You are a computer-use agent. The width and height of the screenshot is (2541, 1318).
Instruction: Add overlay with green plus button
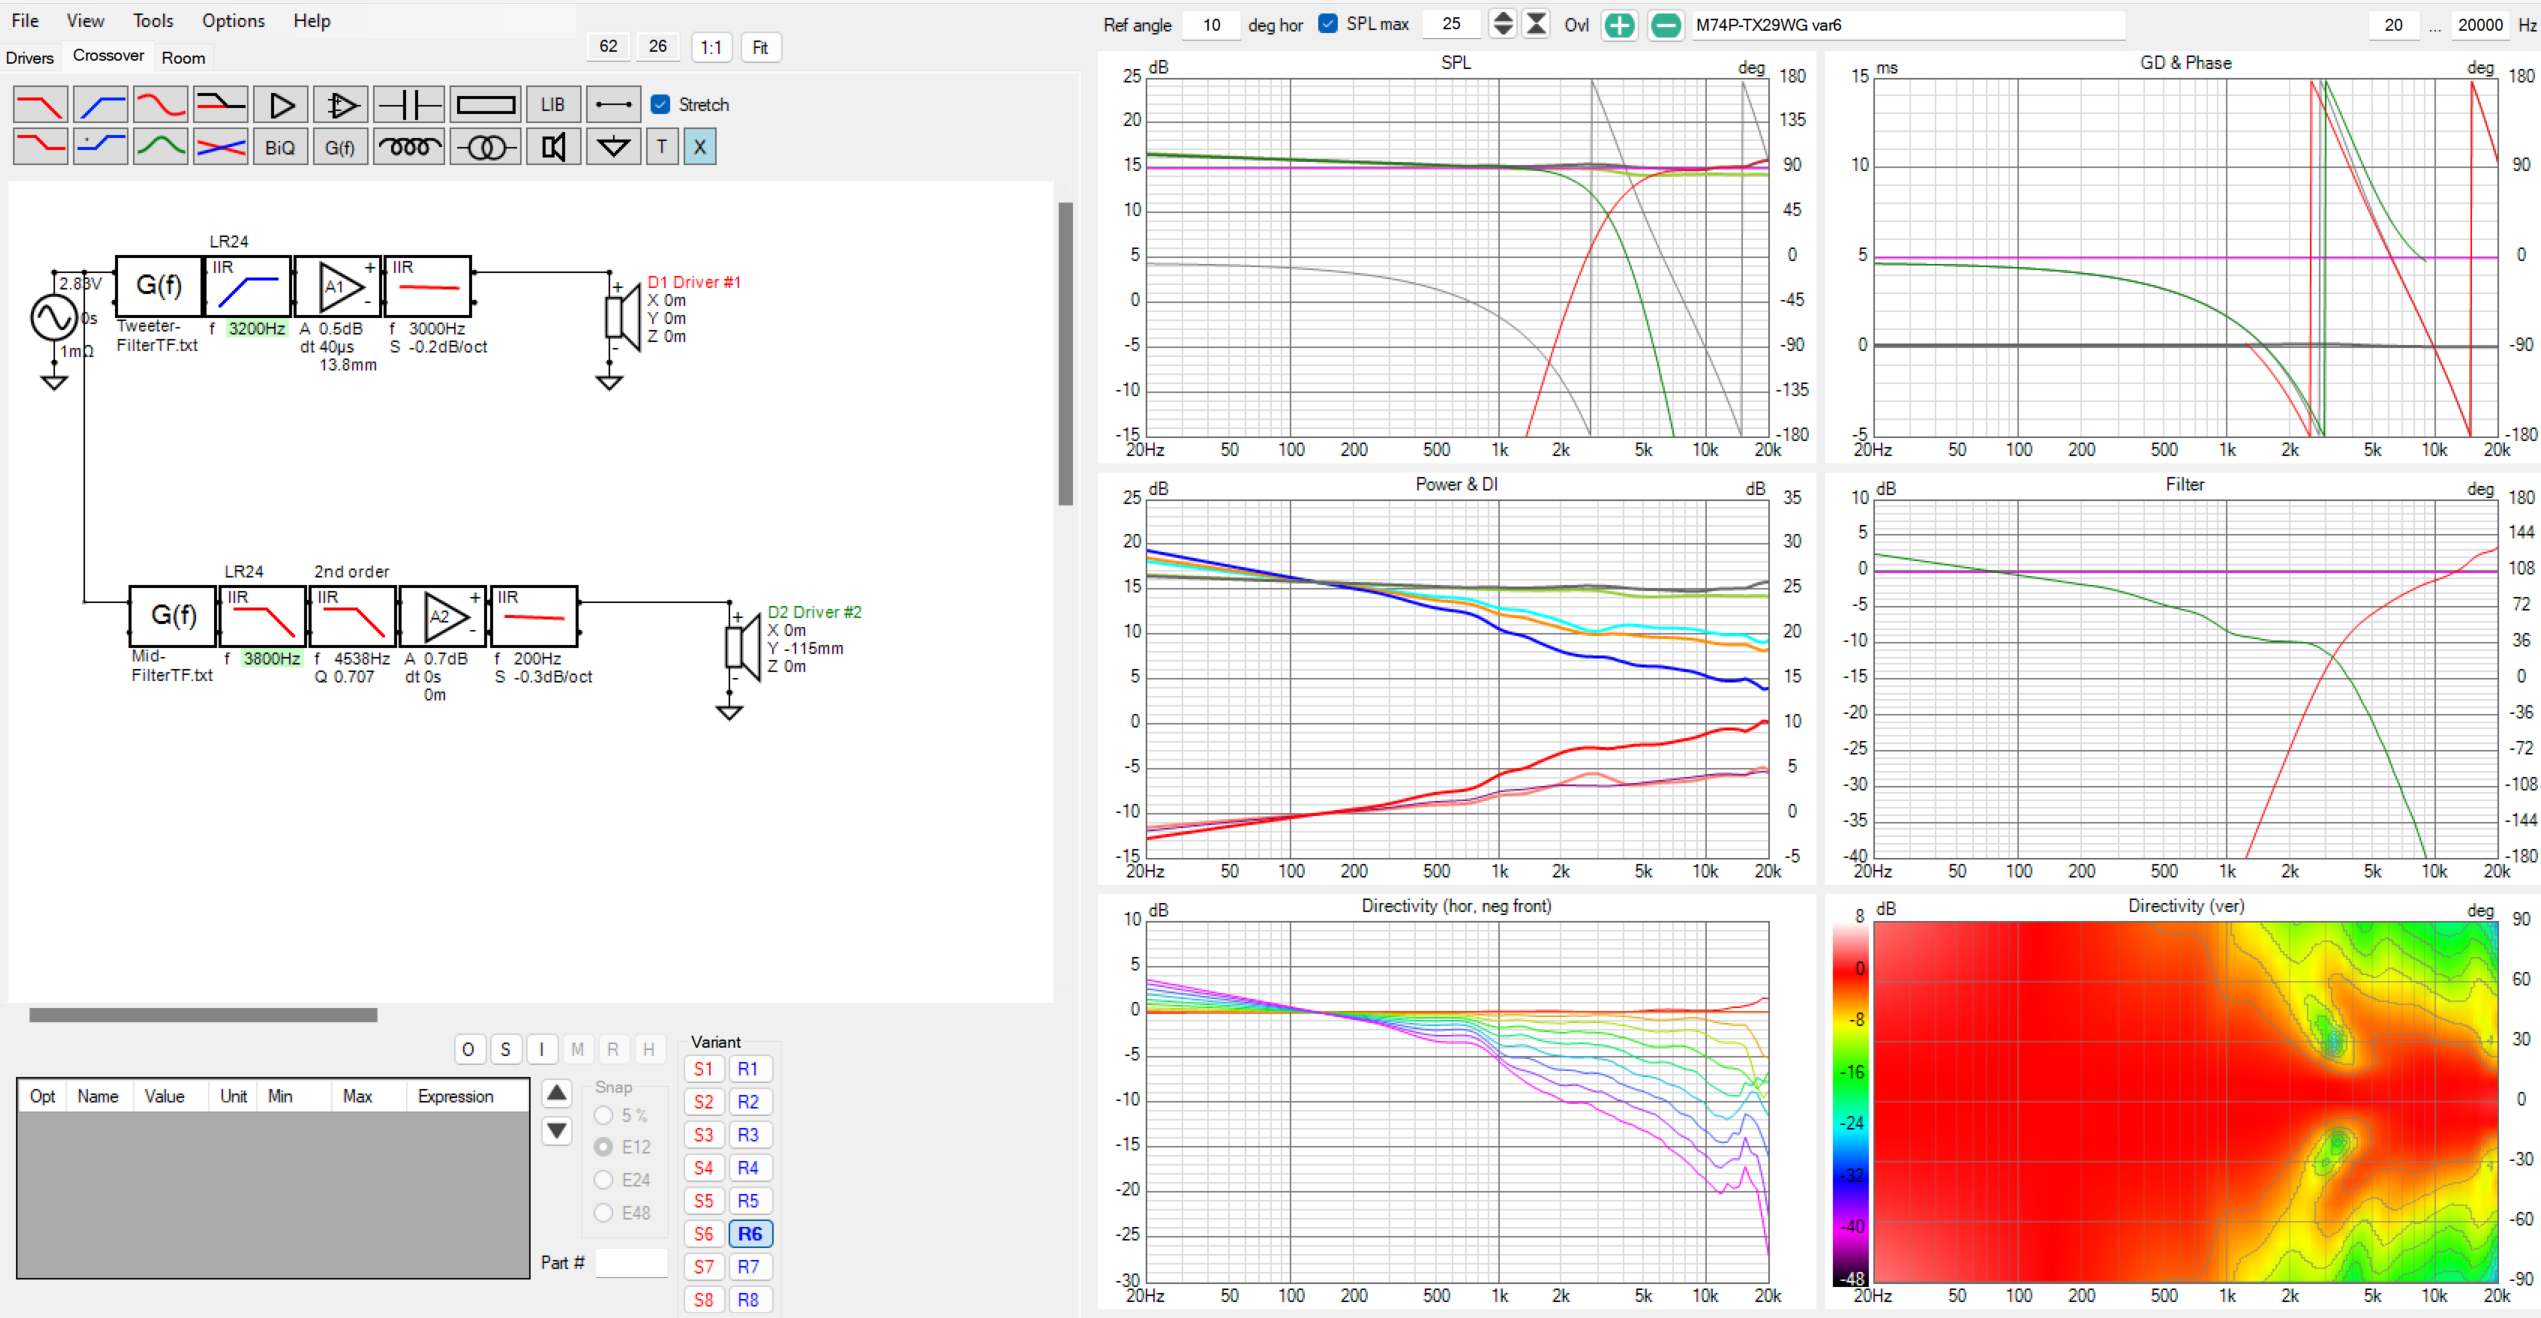point(1619,25)
